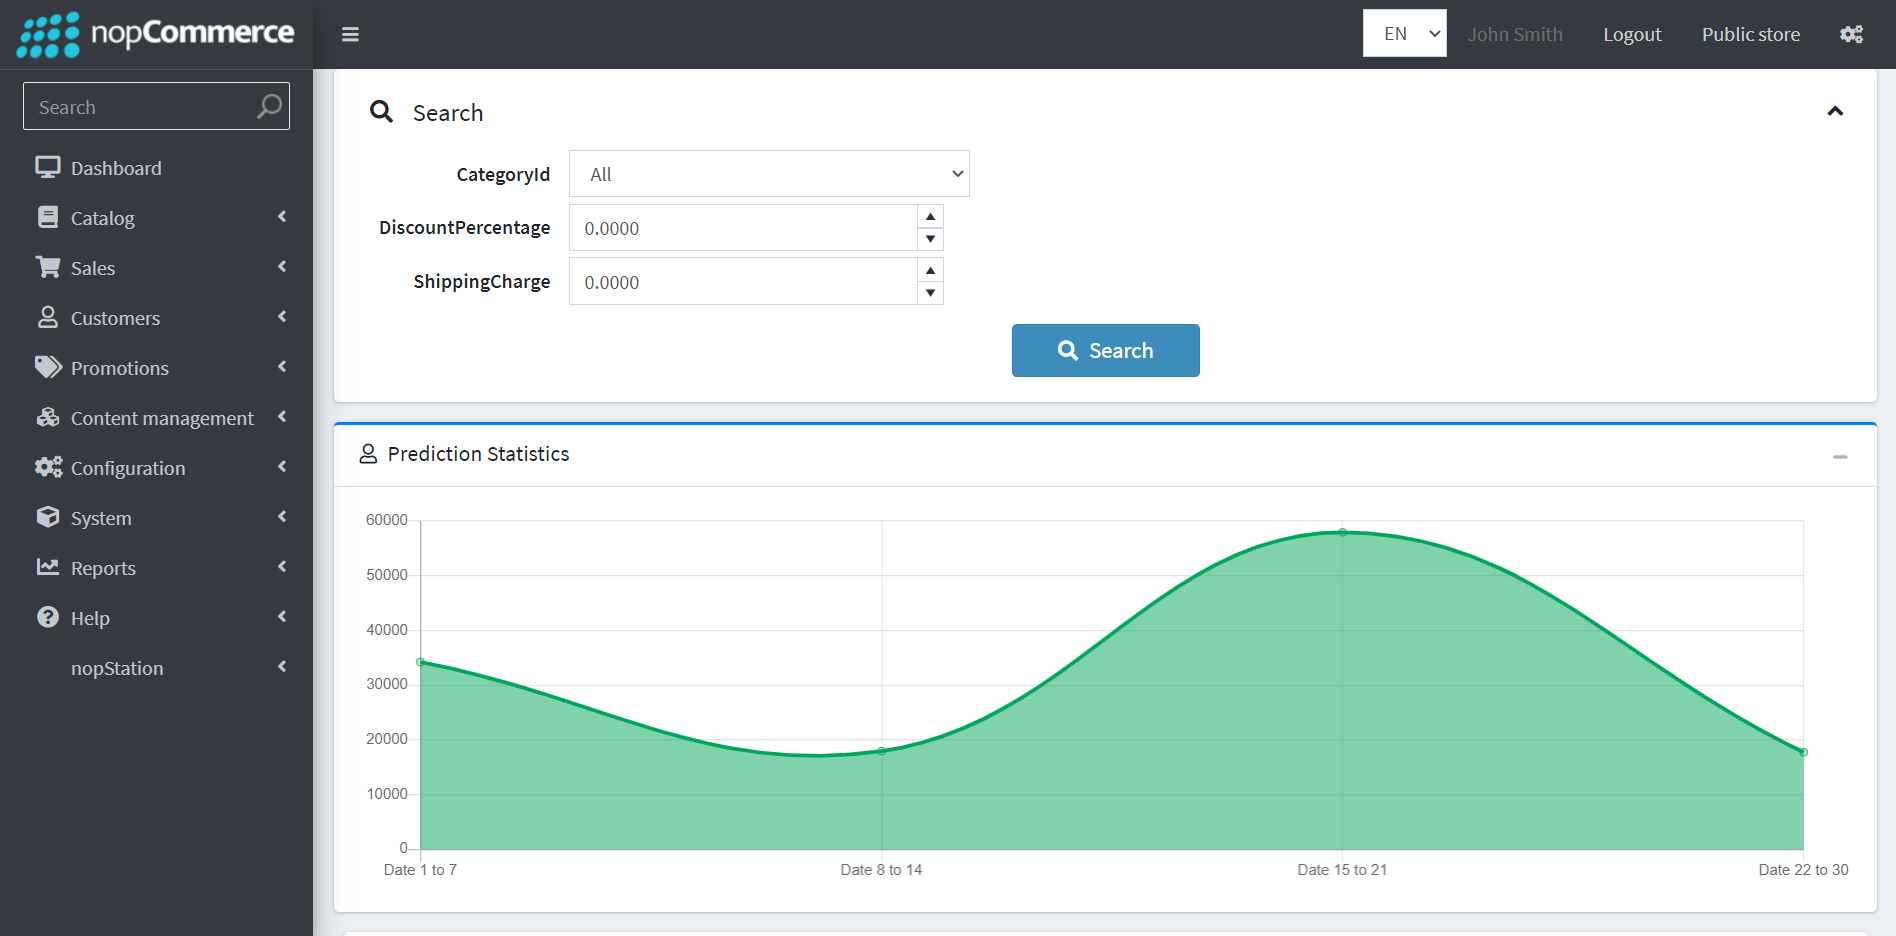Click the 'Date 15 to 21' axis label
Screen dimensions: 1896x936
point(1342,870)
